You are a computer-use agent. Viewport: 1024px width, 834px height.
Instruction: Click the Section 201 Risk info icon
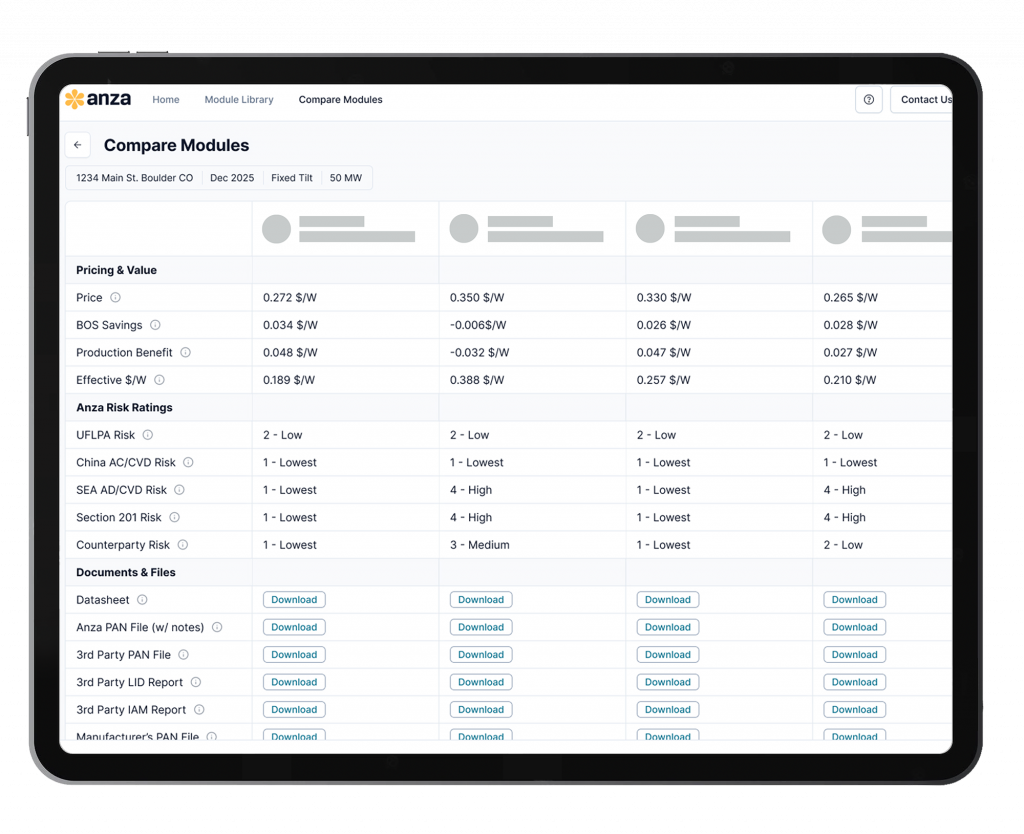click(174, 517)
